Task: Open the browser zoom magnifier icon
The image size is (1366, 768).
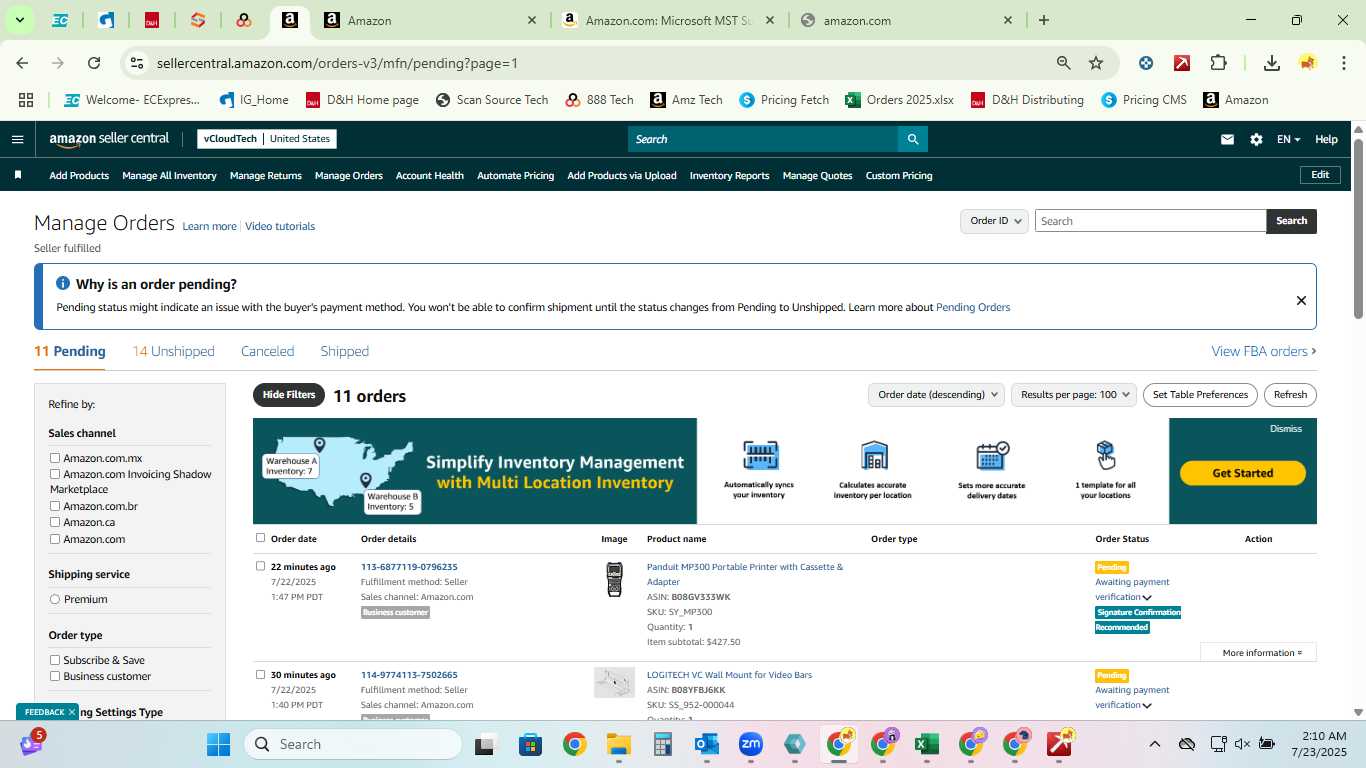Action: pyautogui.click(x=1064, y=63)
